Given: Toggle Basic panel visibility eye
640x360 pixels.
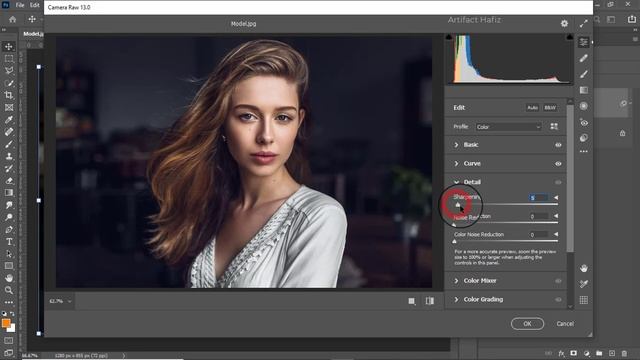Looking at the screenshot, I should (x=558, y=145).
